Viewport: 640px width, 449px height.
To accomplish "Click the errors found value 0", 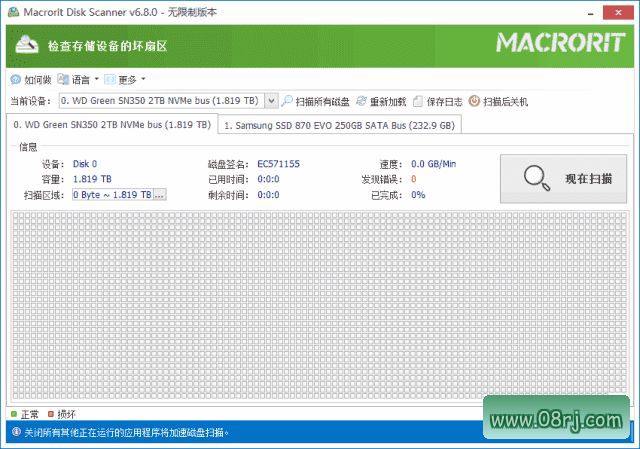I will pyautogui.click(x=413, y=179).
